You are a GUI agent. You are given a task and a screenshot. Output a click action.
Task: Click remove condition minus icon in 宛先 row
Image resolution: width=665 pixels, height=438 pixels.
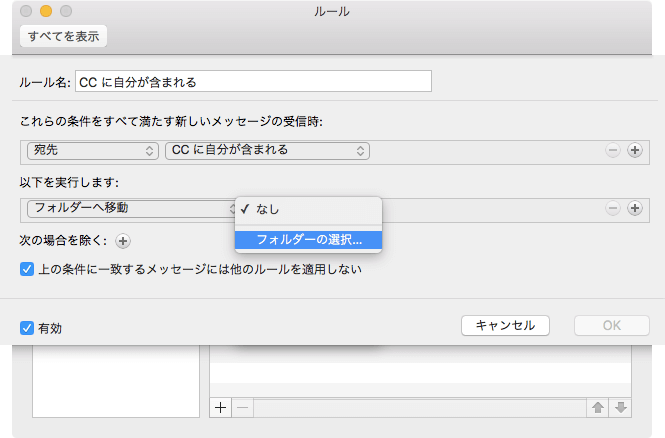pyautogui.click(x=612, y=150)
